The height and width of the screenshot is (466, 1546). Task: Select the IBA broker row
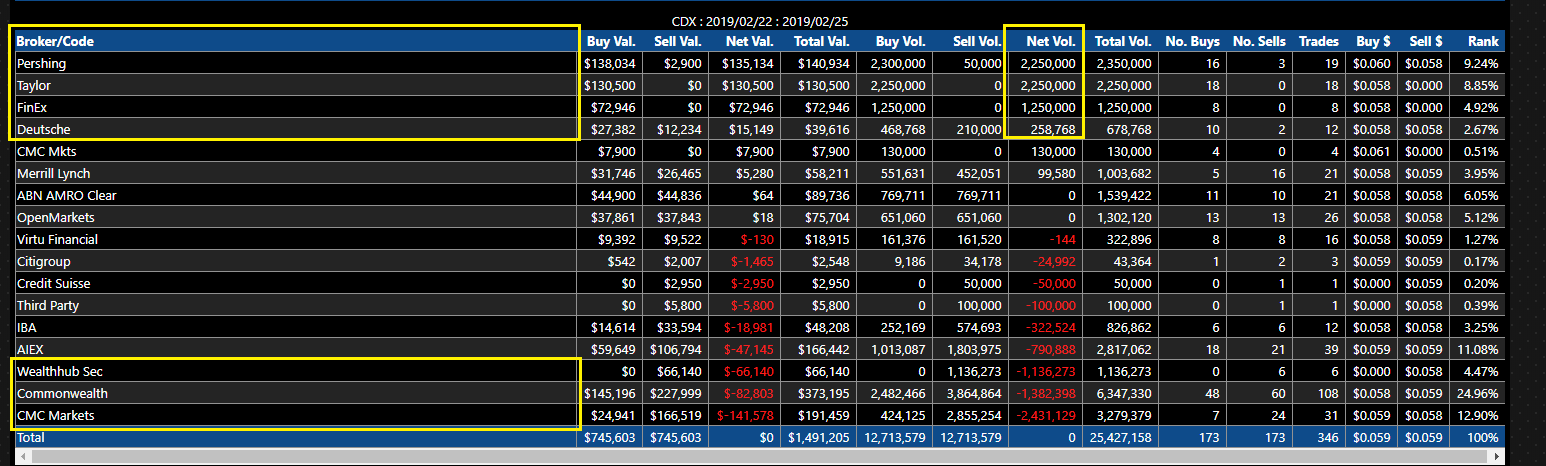758,327
